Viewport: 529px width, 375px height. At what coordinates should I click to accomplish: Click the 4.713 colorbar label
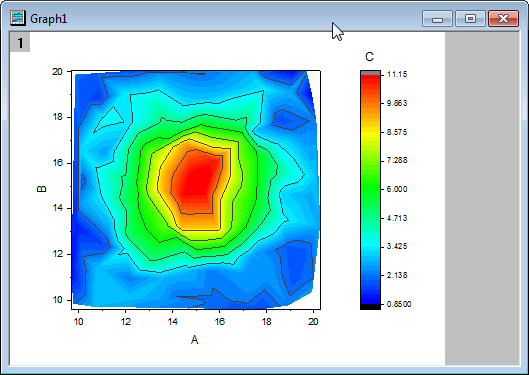397,218
